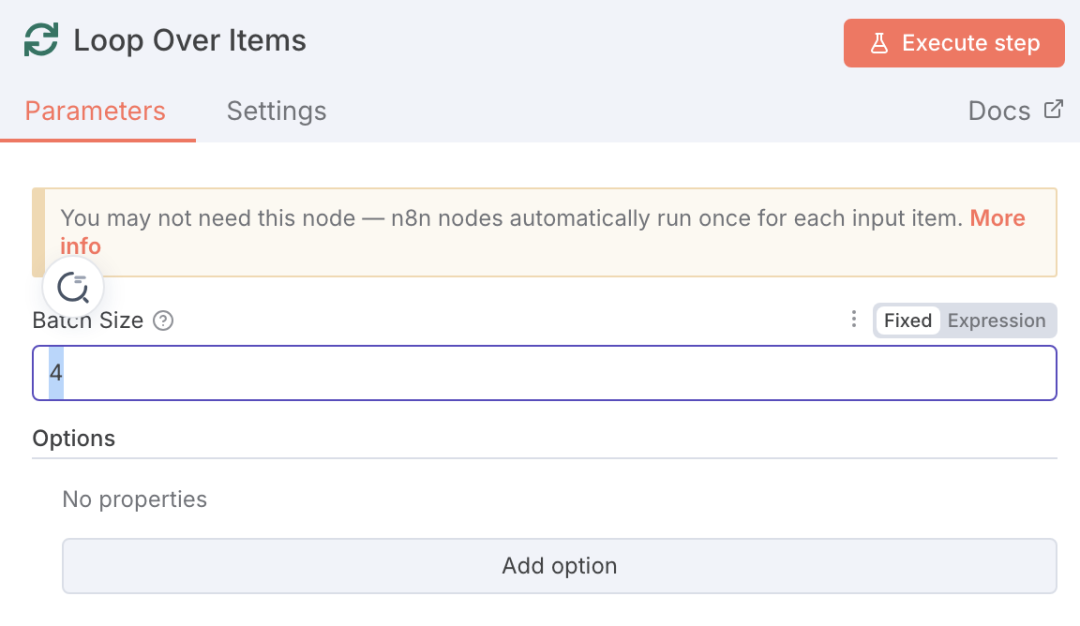Open the three-dot parameter options menu
Image resolution: width=1080 pixels, height=626 pixels.
(853, 320)
